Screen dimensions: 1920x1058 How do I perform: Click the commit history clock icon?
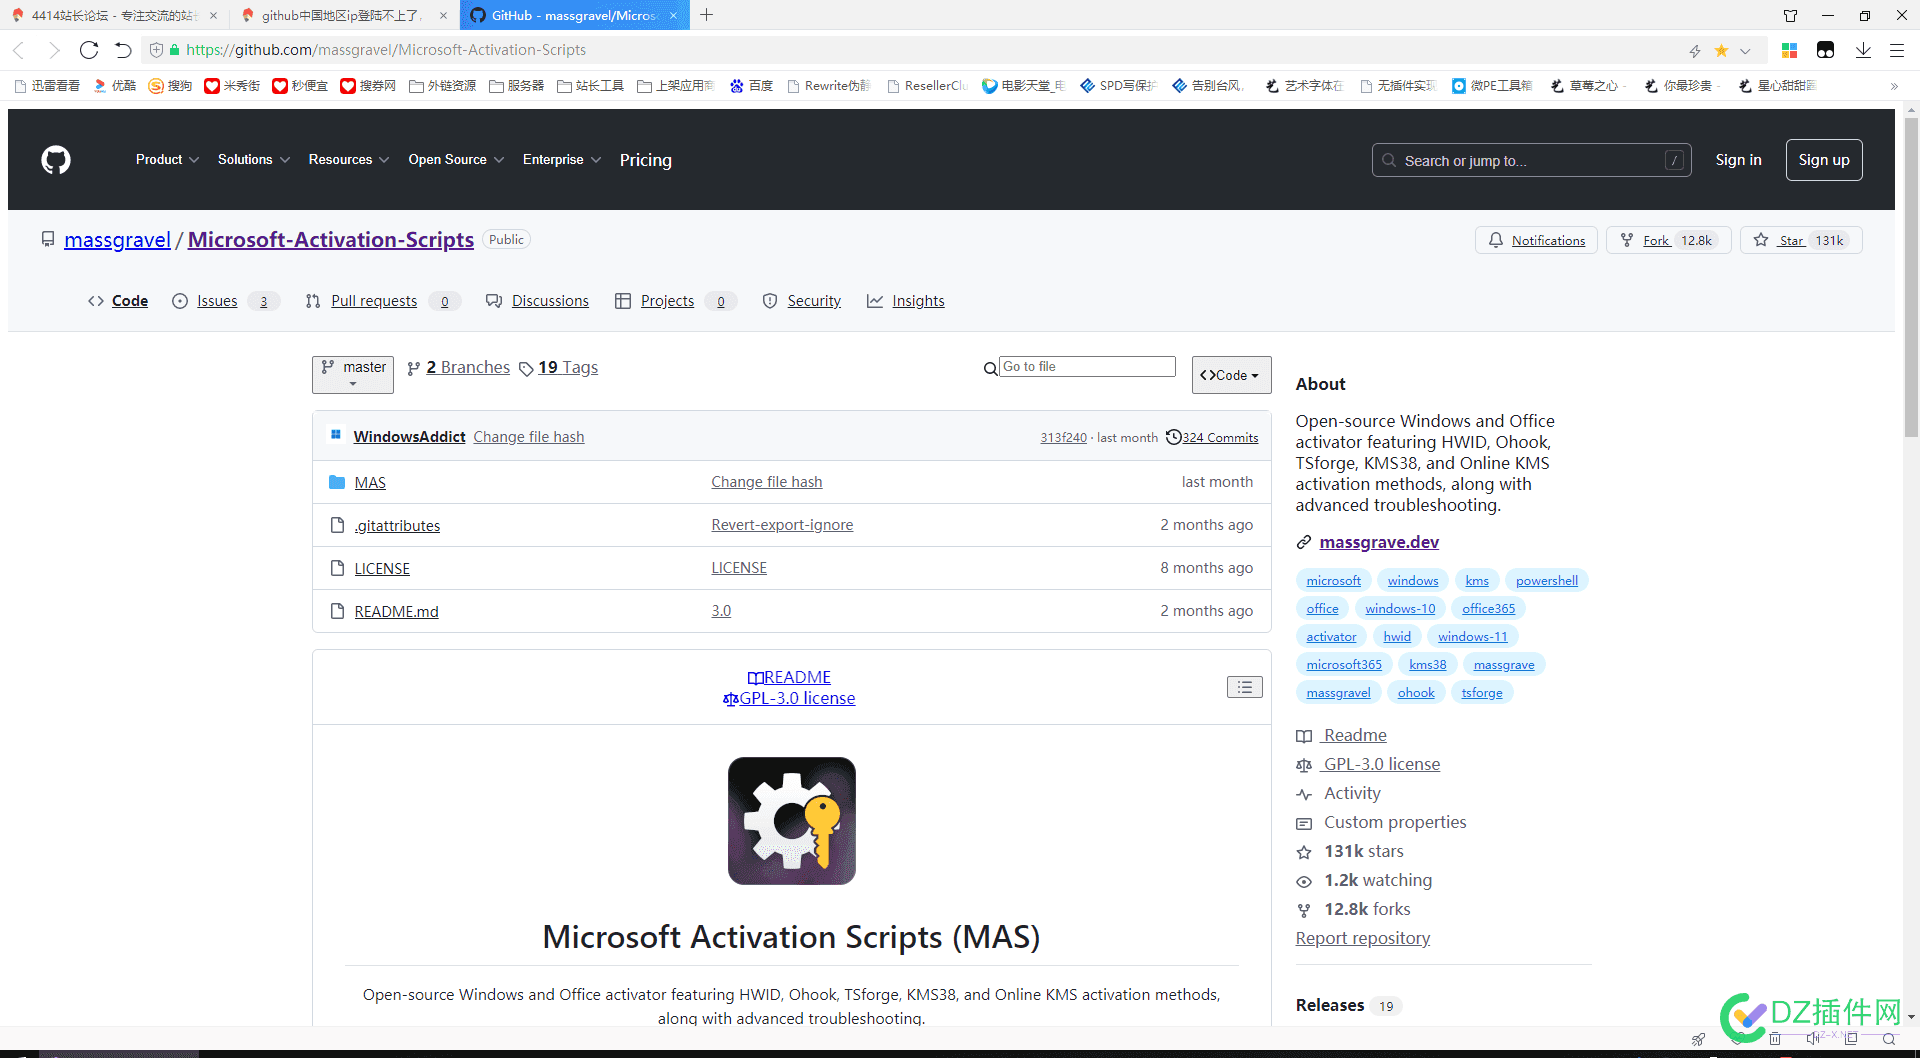point(1174,437)
